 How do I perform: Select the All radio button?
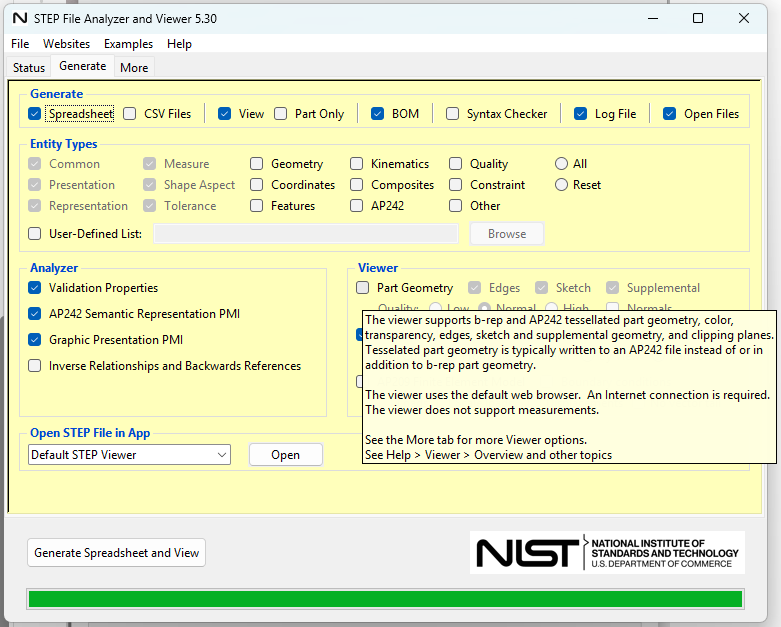pyautogui.click(x=561, y=164)
